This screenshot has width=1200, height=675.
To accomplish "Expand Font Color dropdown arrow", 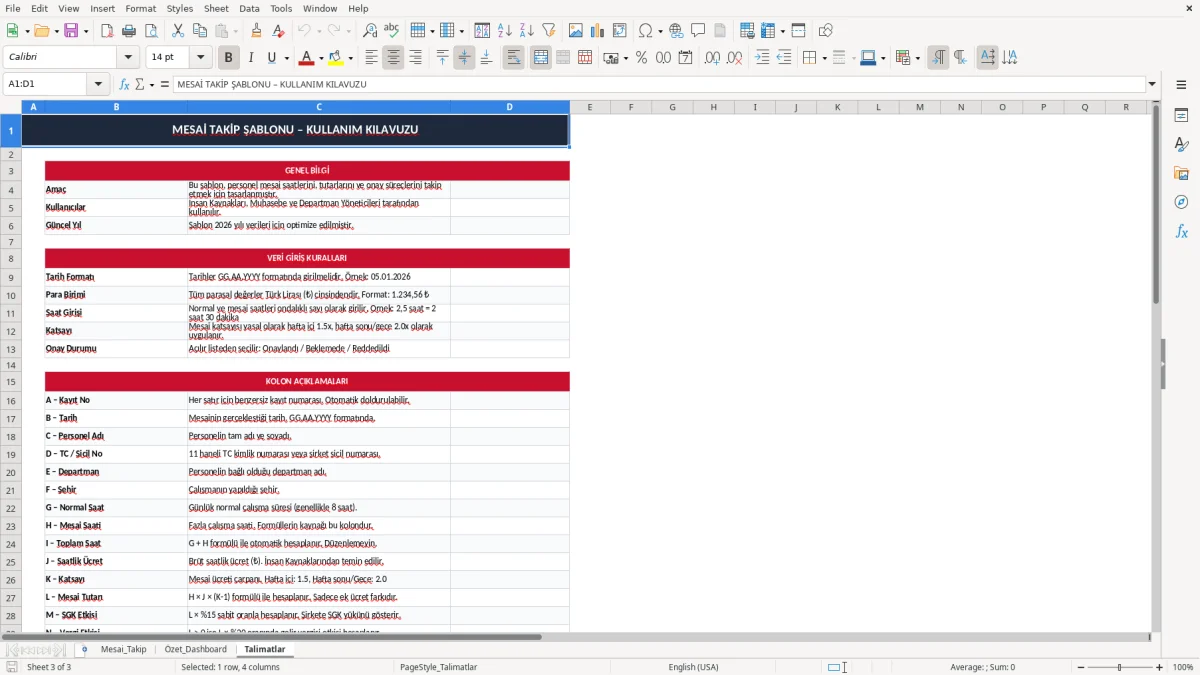I will point(321,58).
